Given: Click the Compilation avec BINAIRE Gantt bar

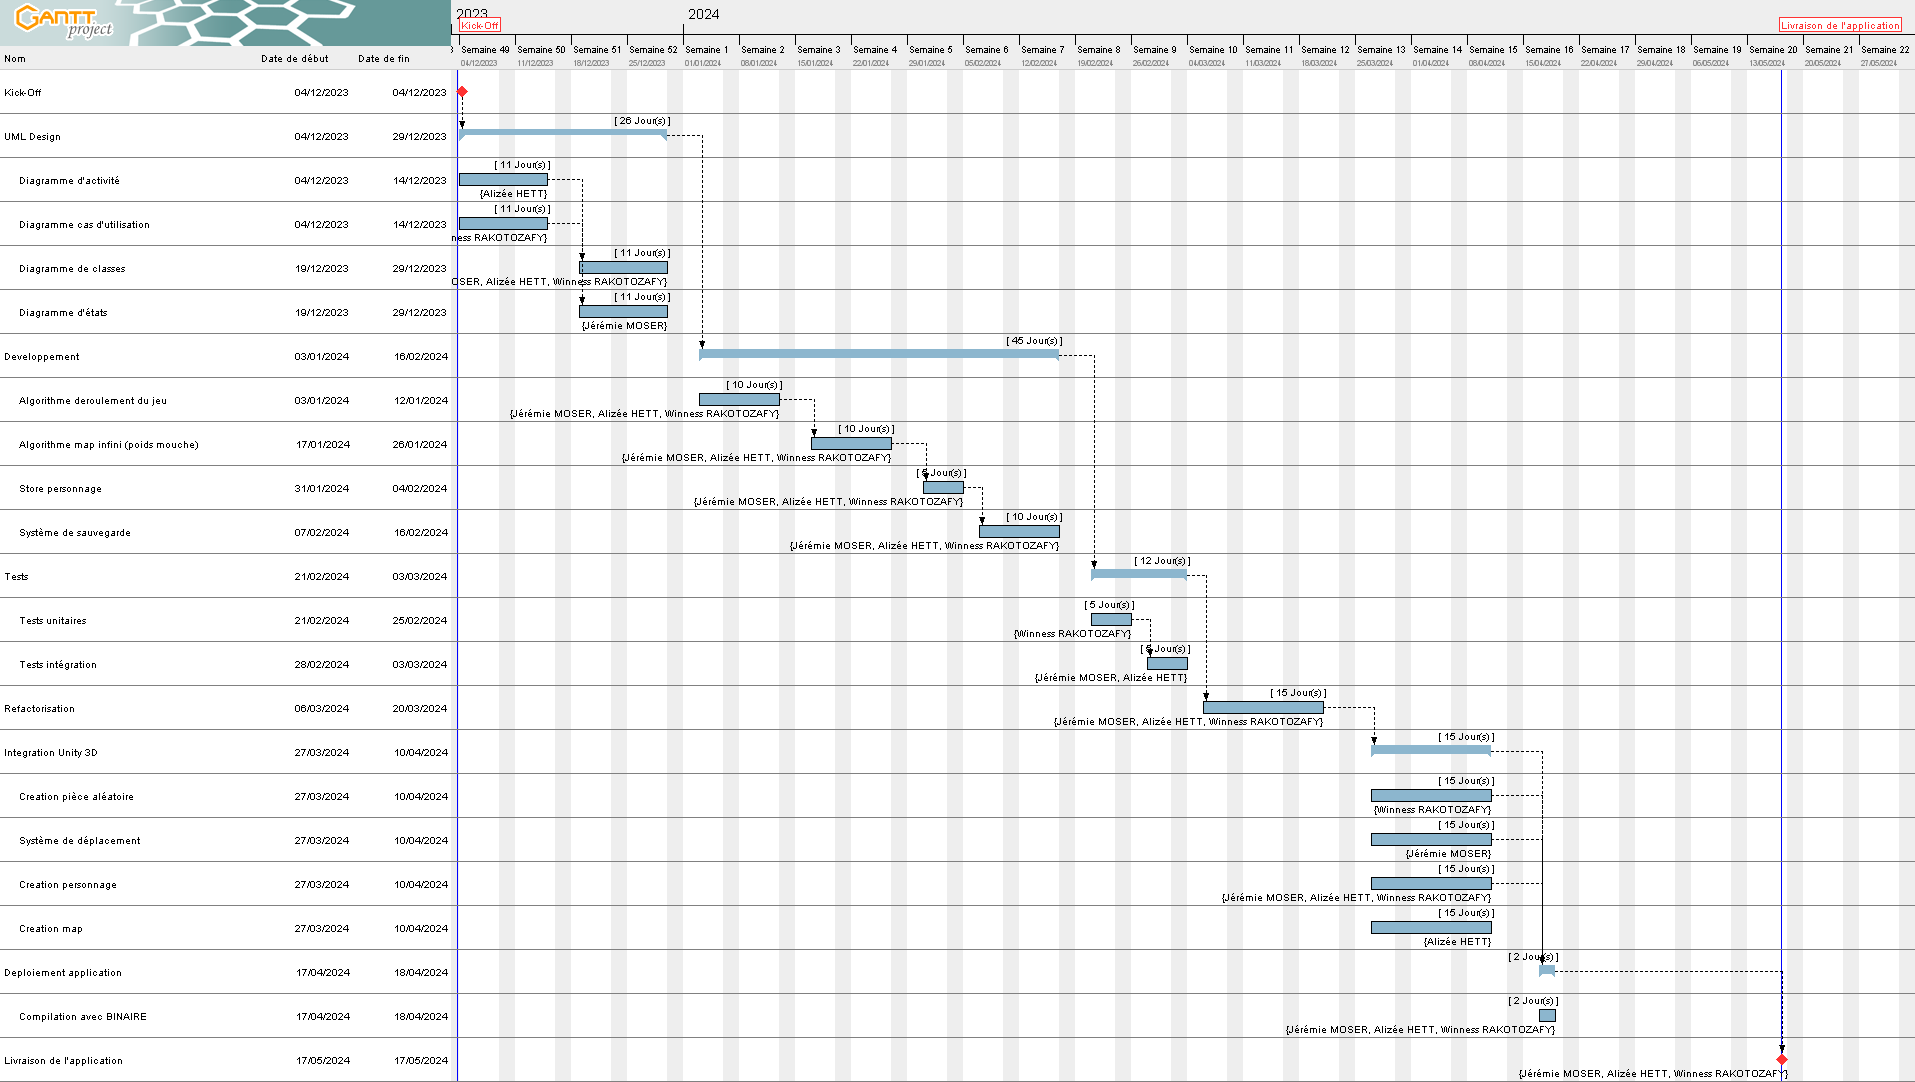Looking at the screenshot, I should click(1547, 1016).
